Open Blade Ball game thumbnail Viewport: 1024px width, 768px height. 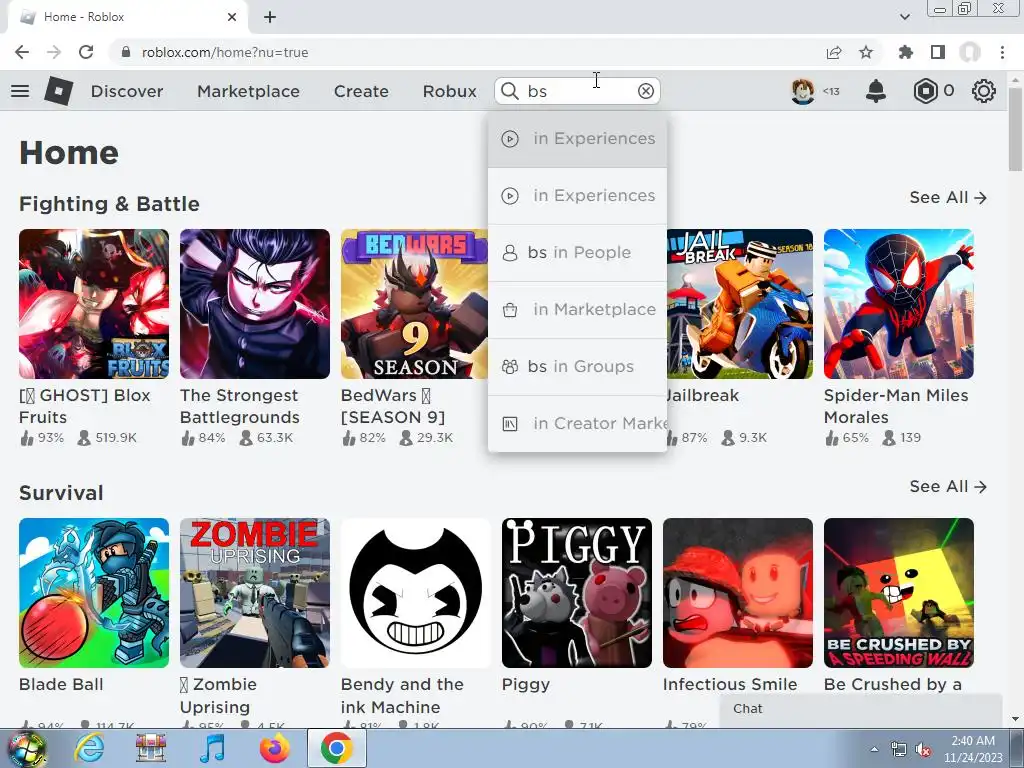[94, 593]
